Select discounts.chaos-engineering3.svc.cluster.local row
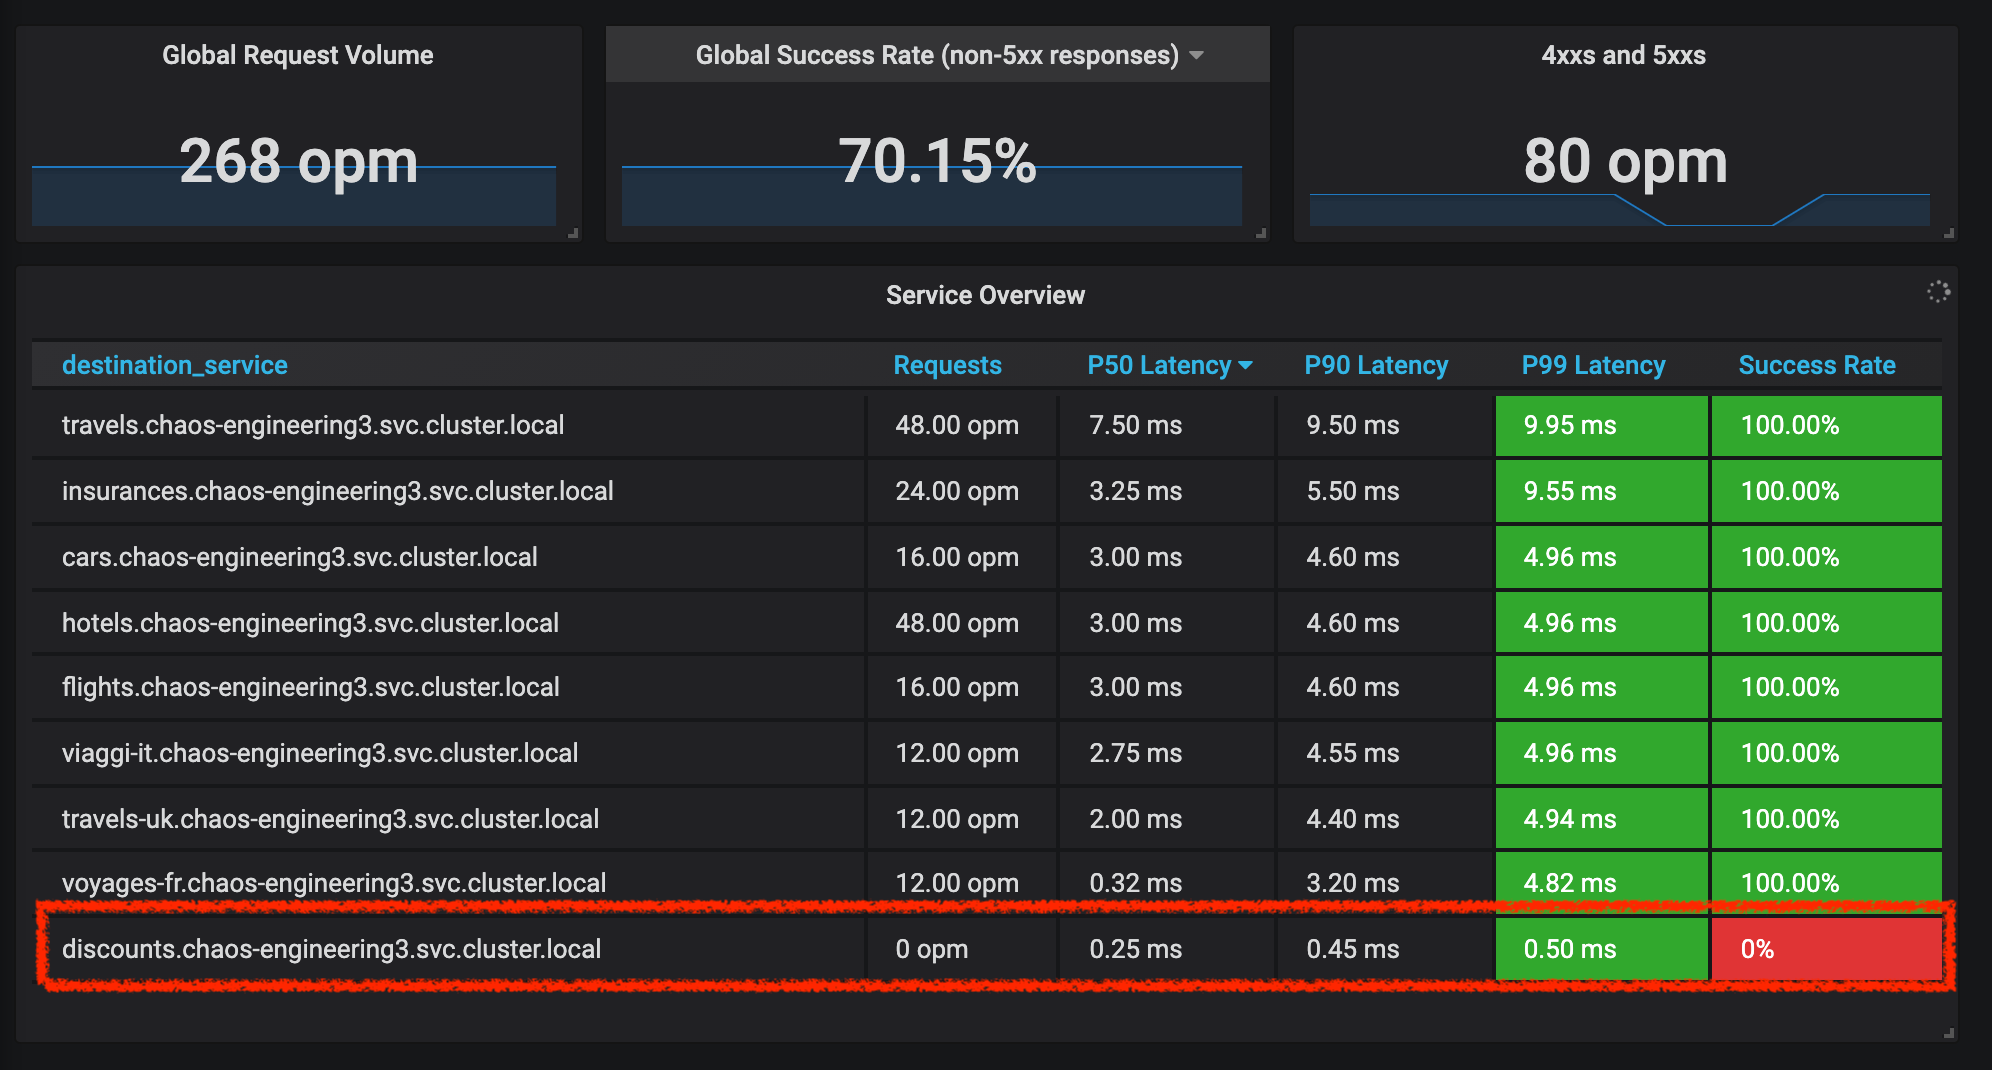 click(x=987, y=949)
